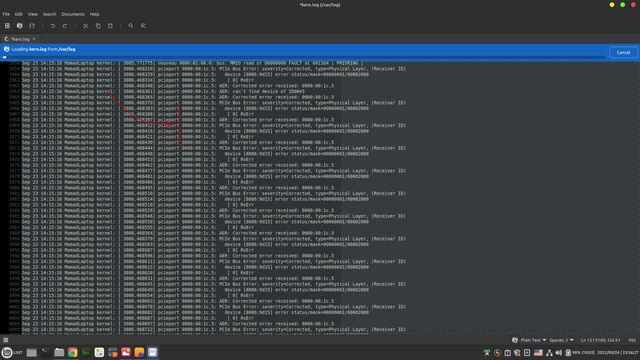Open the Calculator from the taskbar
Screen dimensions: 640x360
[113, 352]
